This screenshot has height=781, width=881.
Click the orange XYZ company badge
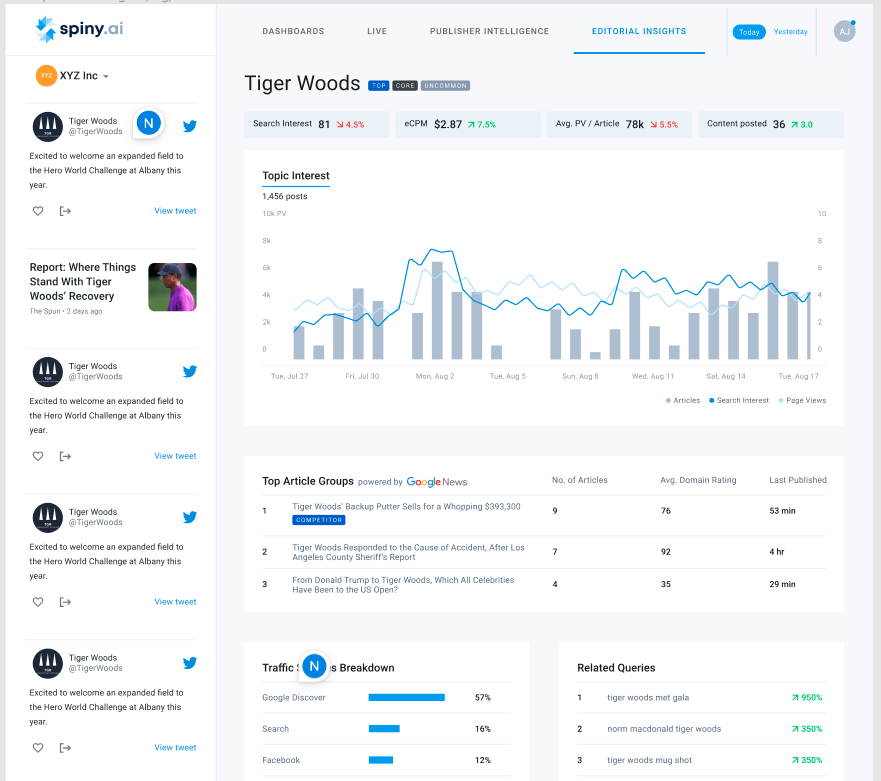[x=46, y=76]
